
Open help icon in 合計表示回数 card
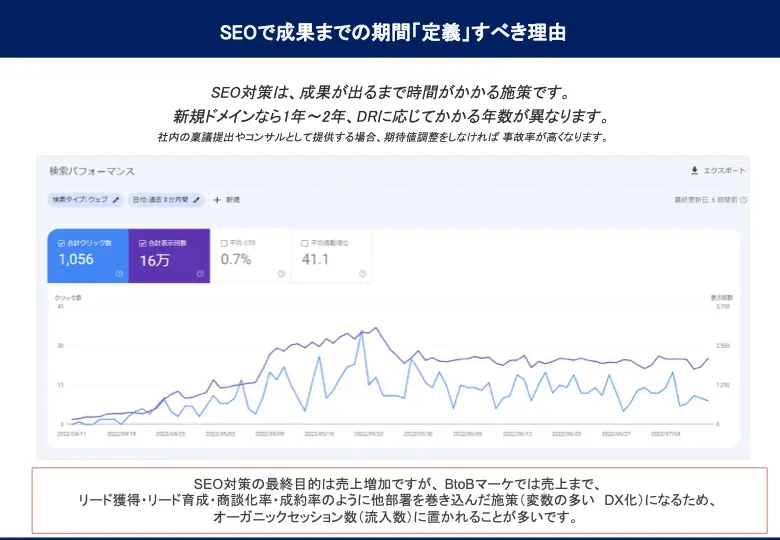[200, 273]
